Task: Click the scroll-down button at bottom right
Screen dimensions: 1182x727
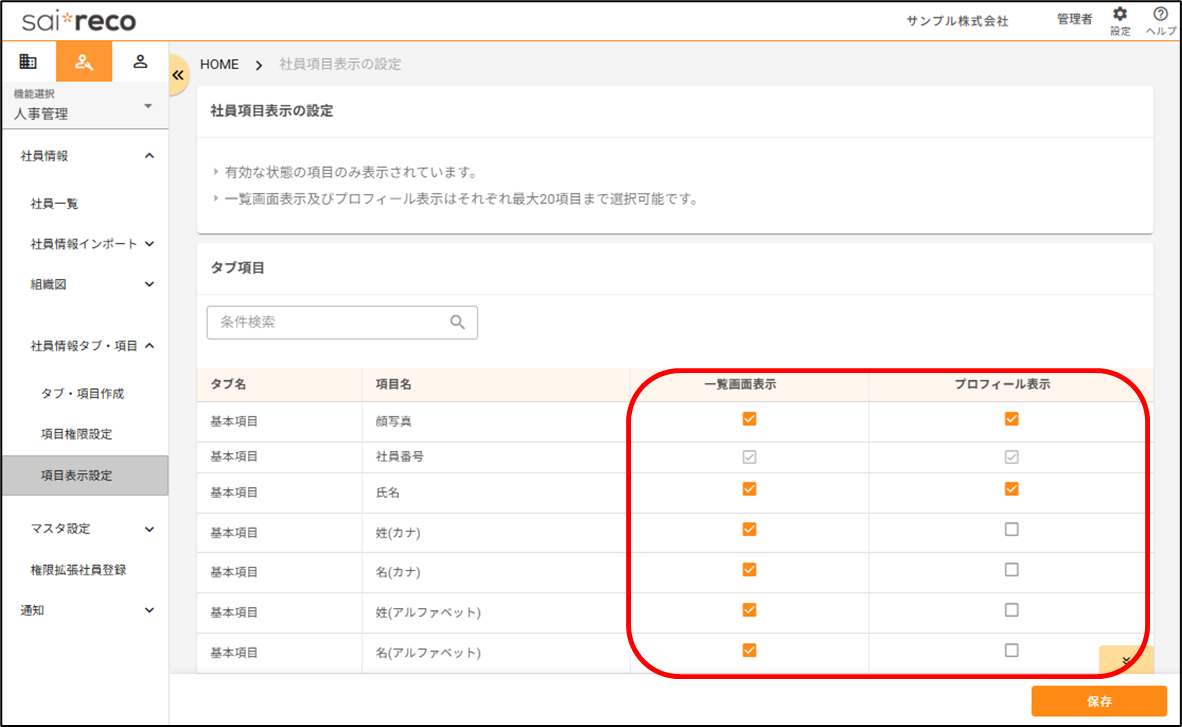Action: [1126, 660]
